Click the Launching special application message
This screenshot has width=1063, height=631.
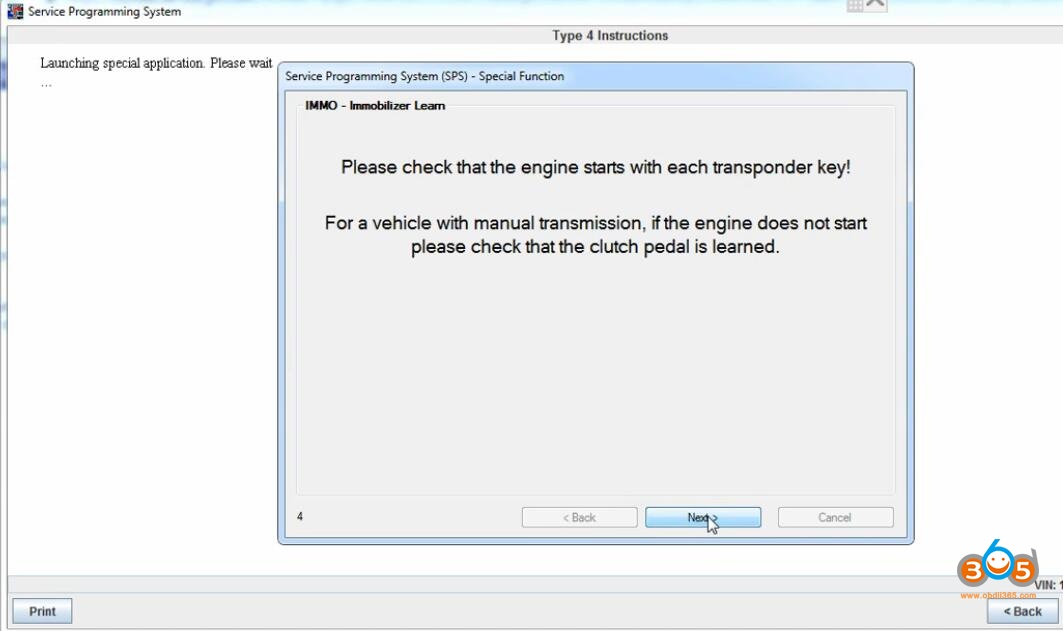tap(155, 62)
